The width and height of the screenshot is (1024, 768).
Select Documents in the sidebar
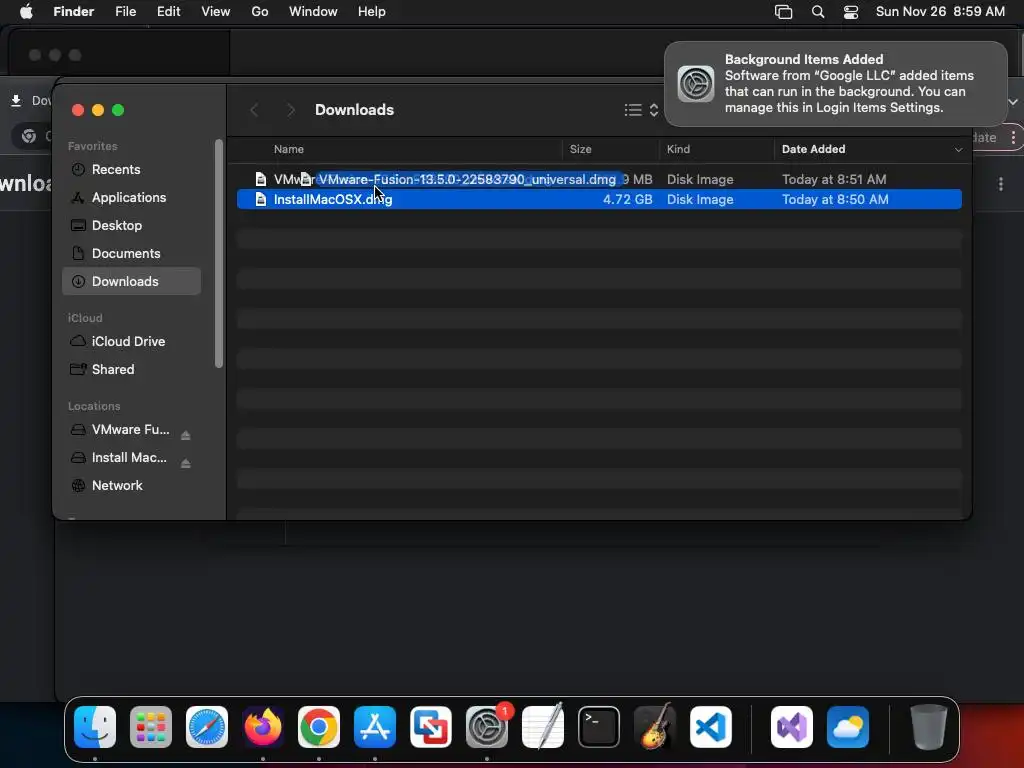(131, 253)
